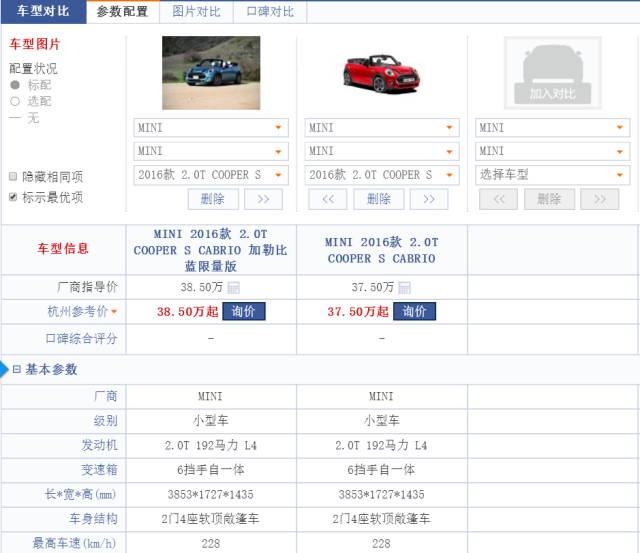Open second column brand dropdown MINI
Viewport: 640px width, 553px height.
coord(382,128)
